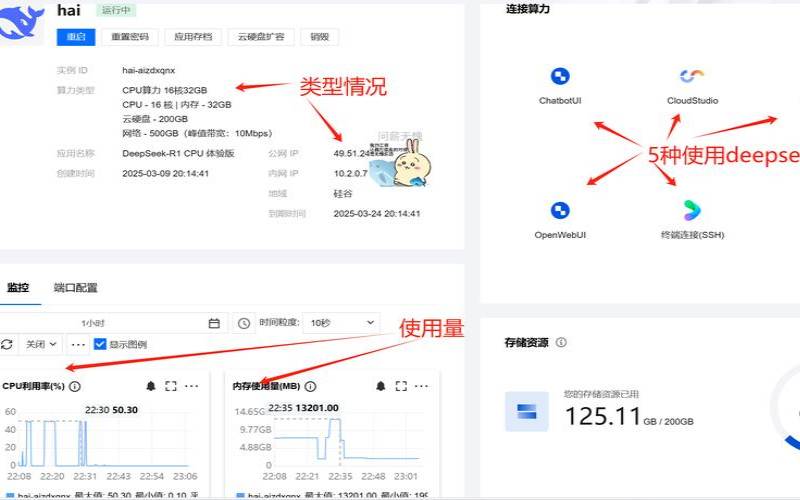Click the 运行中 running status badge
Viewport: 800px width, 500px height.
point(116,10)
